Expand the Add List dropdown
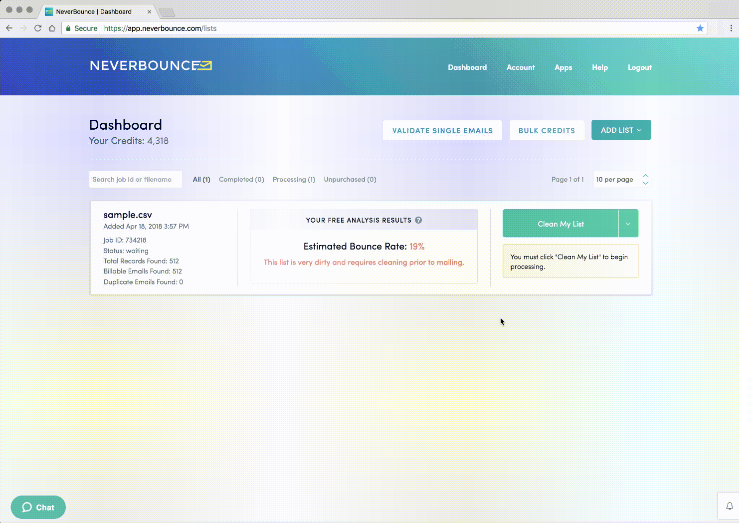This screenshot has width=739, height=523. [x=621, y=130]
